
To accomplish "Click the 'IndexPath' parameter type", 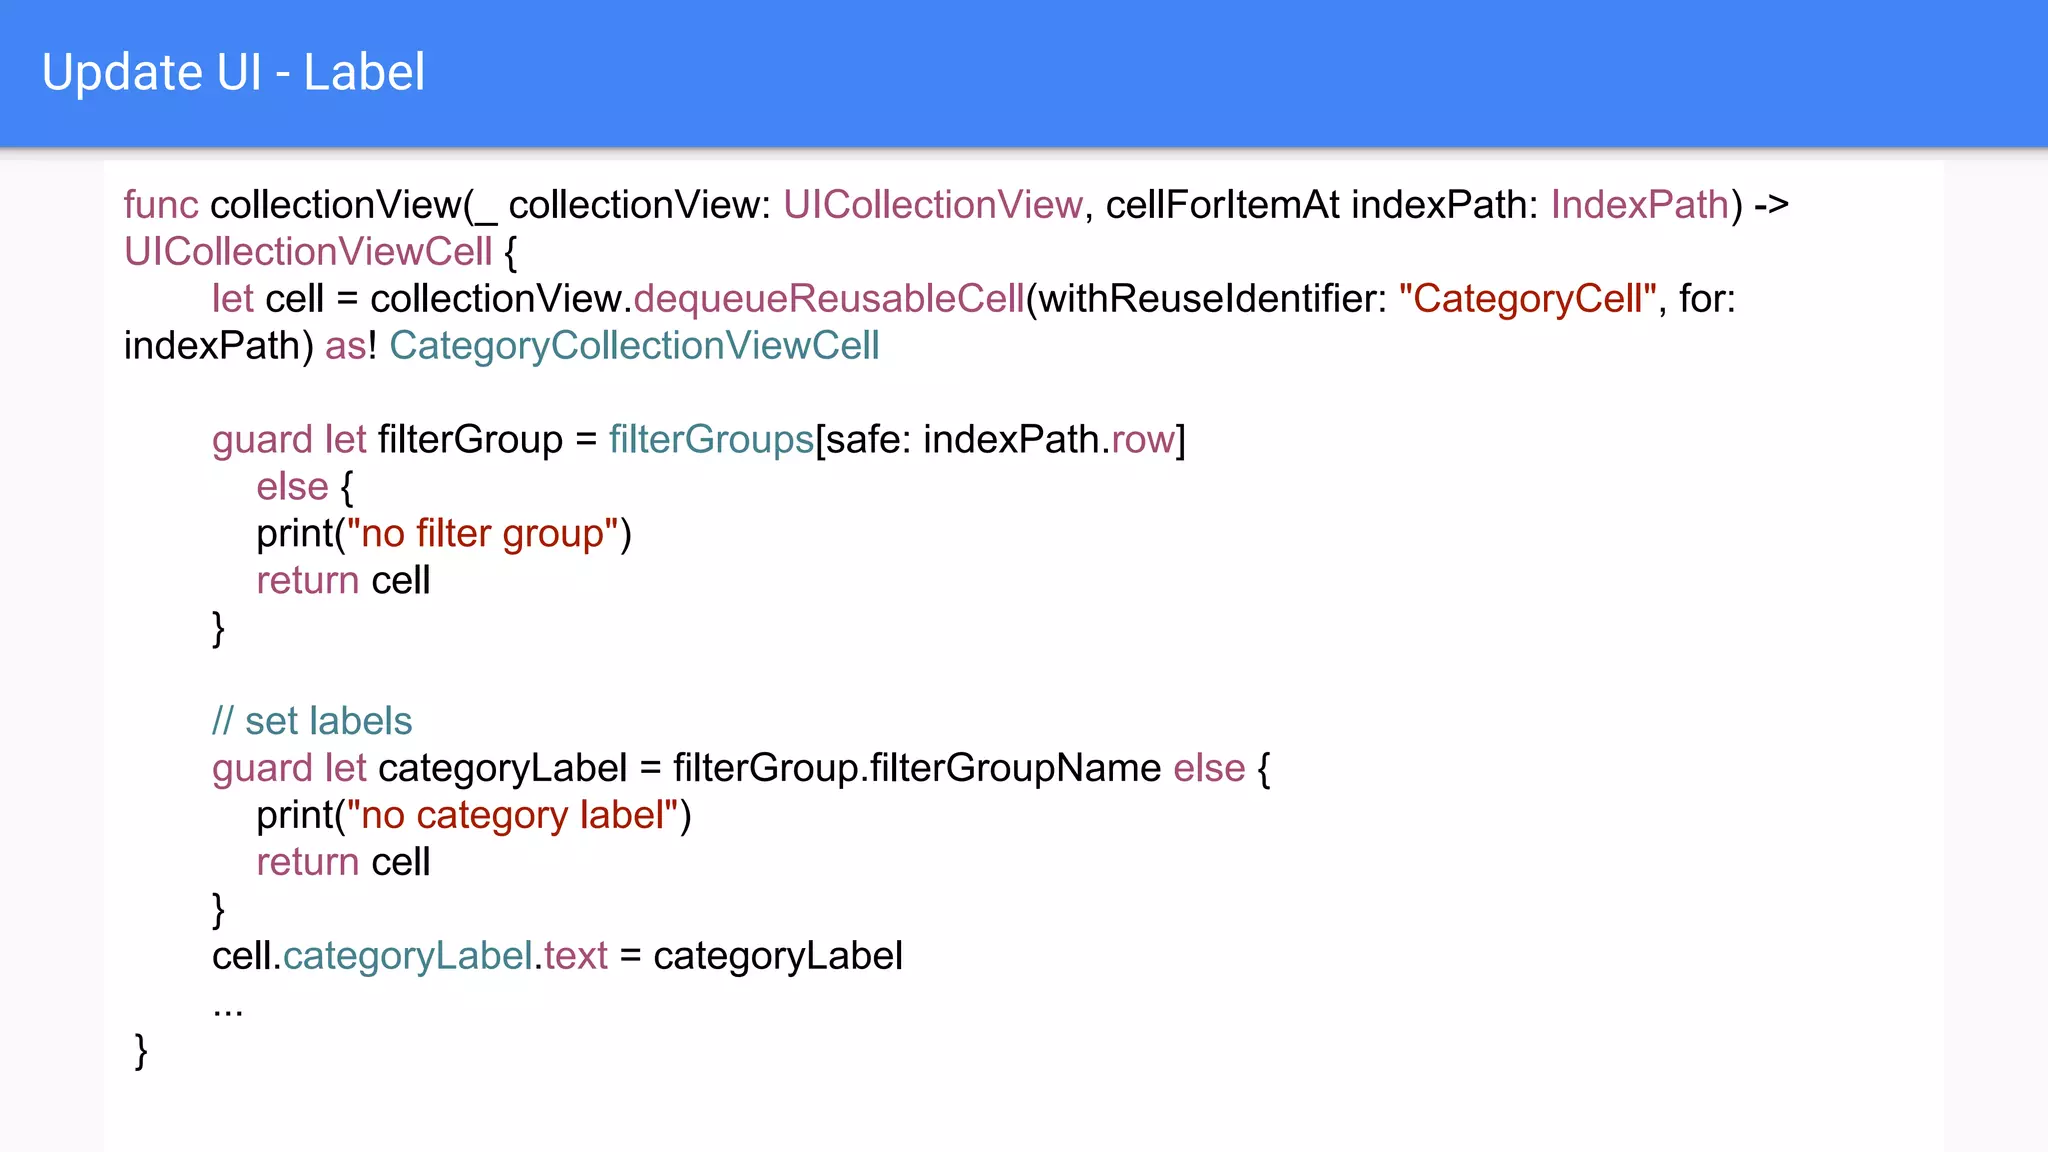I will pyautogui.click(x=1640, y=205).
